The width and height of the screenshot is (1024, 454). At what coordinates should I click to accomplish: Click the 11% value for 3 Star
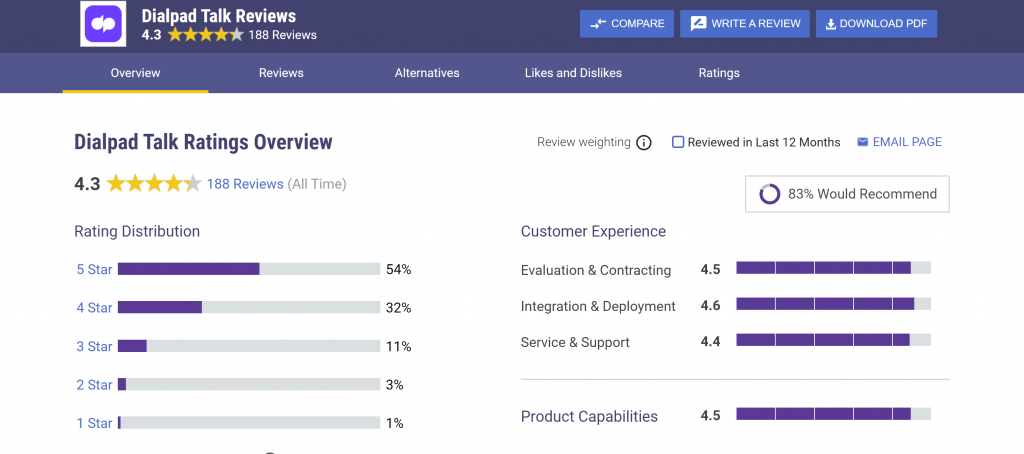(x=398, y=346)
